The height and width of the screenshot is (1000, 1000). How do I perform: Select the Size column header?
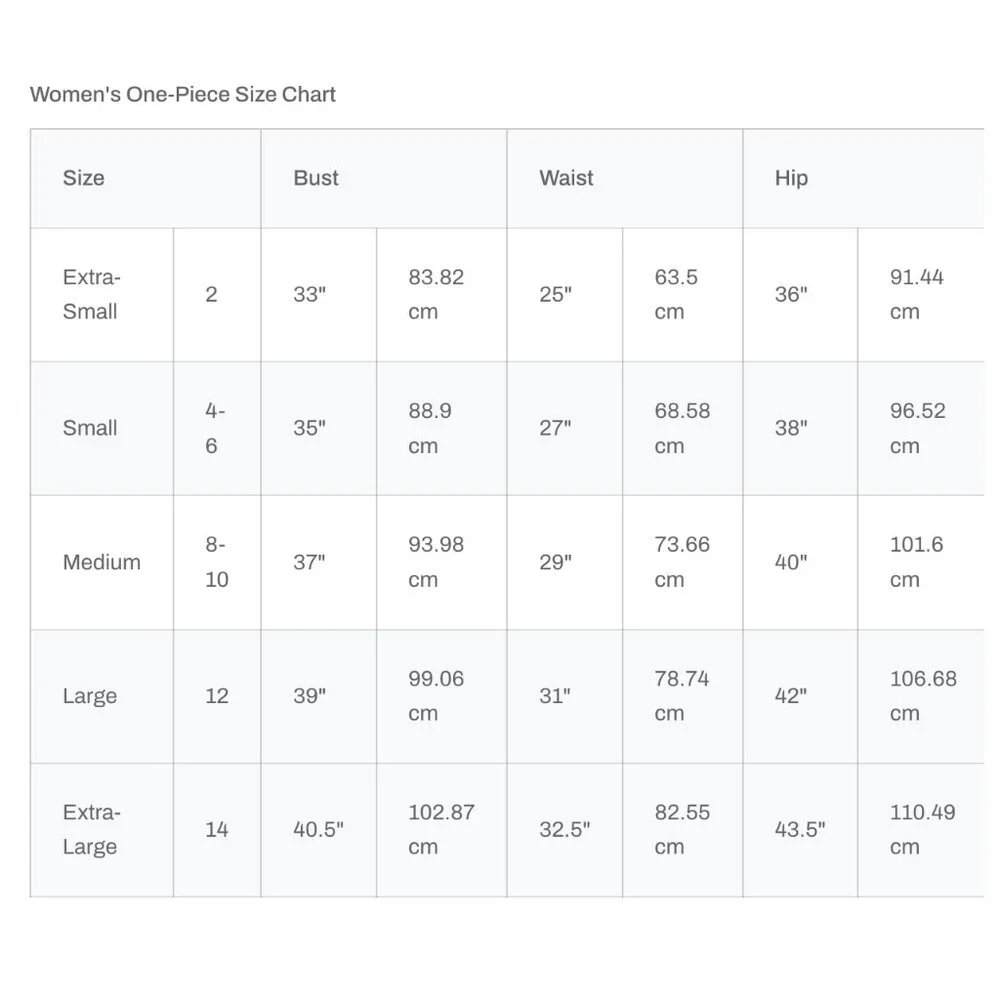point(84,178)
